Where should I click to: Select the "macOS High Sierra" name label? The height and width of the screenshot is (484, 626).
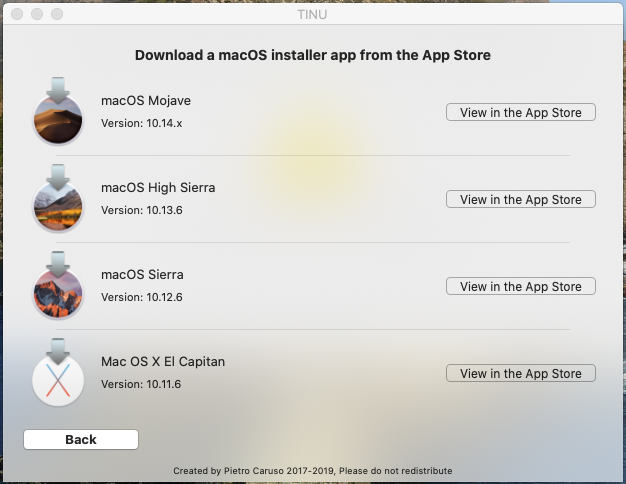click(158, 188)
